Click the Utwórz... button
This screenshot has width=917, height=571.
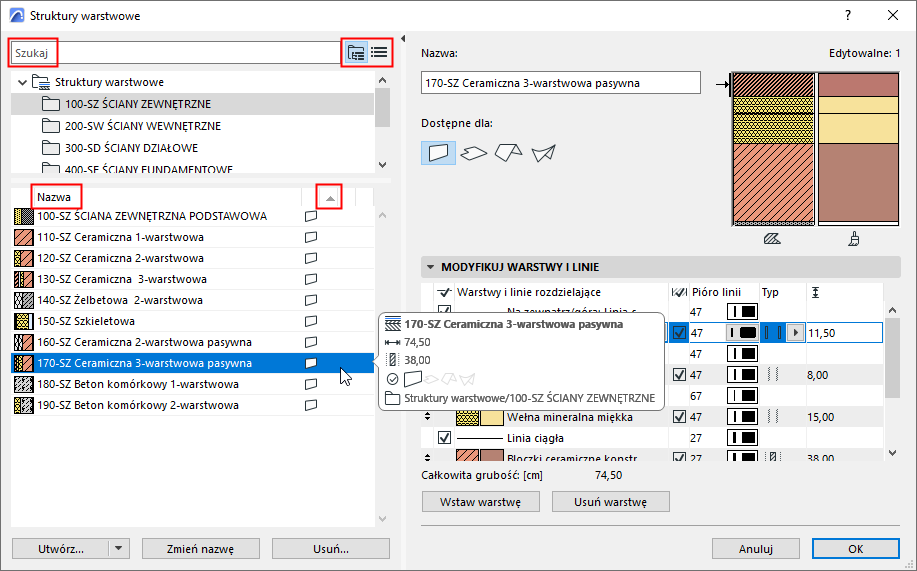click(61, 549)
